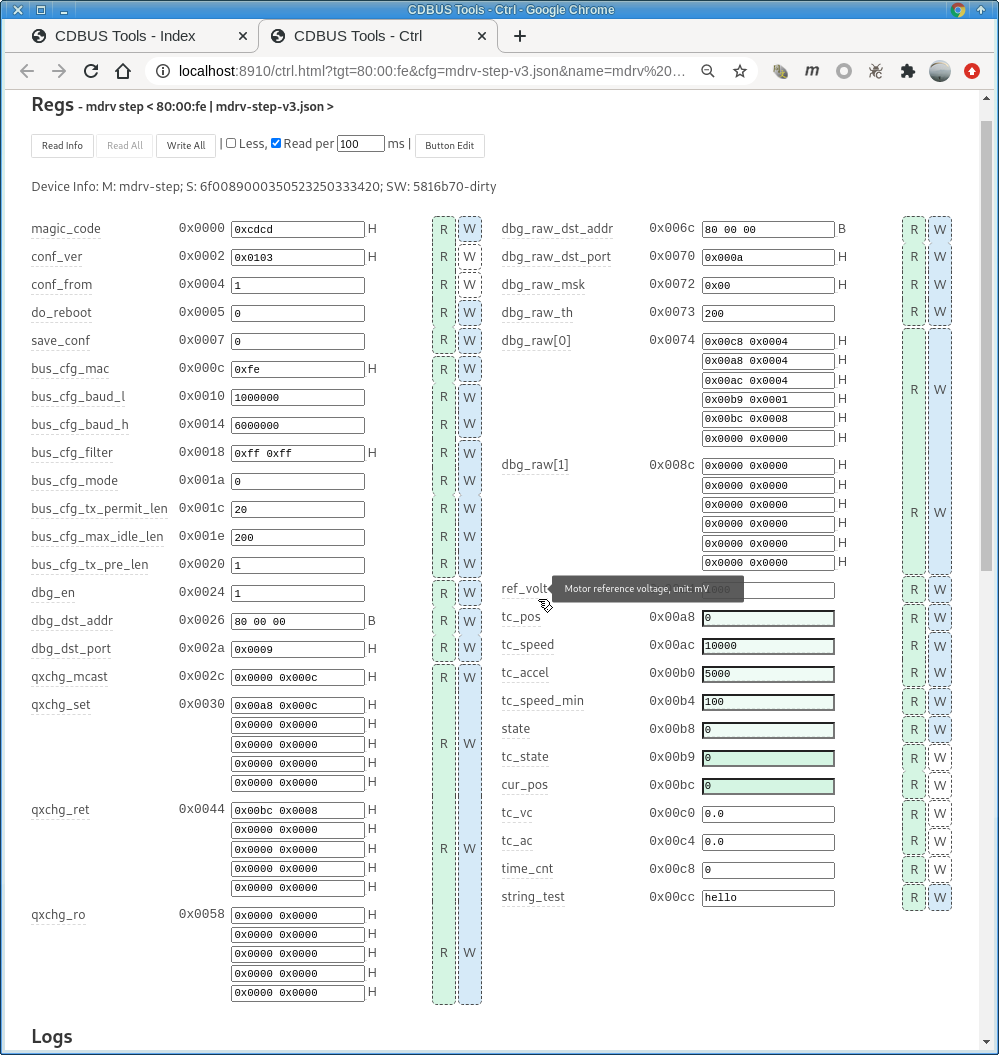Open the zoom magnifier in address bar
This screenshot has width=999, height=1058.
[x=708, y=71]
